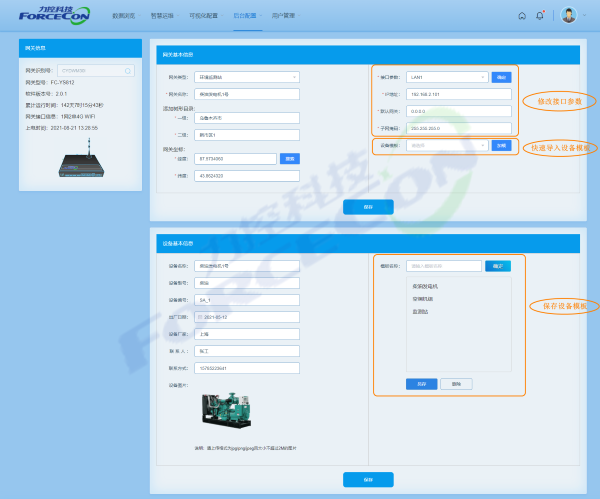Click the white delete button under template list
This screenshot has height=499, width=600.
click(x=456, y=384)
